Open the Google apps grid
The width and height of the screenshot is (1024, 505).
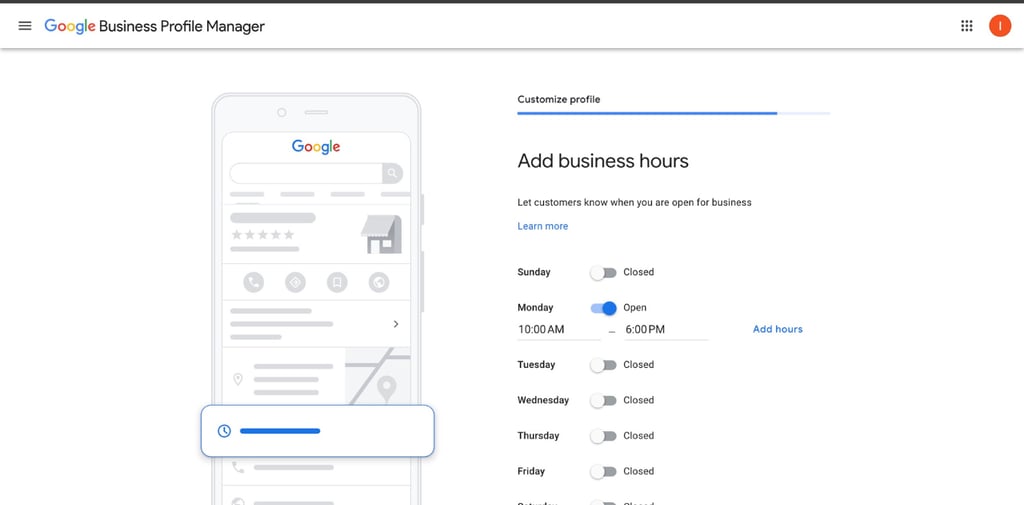967,26
